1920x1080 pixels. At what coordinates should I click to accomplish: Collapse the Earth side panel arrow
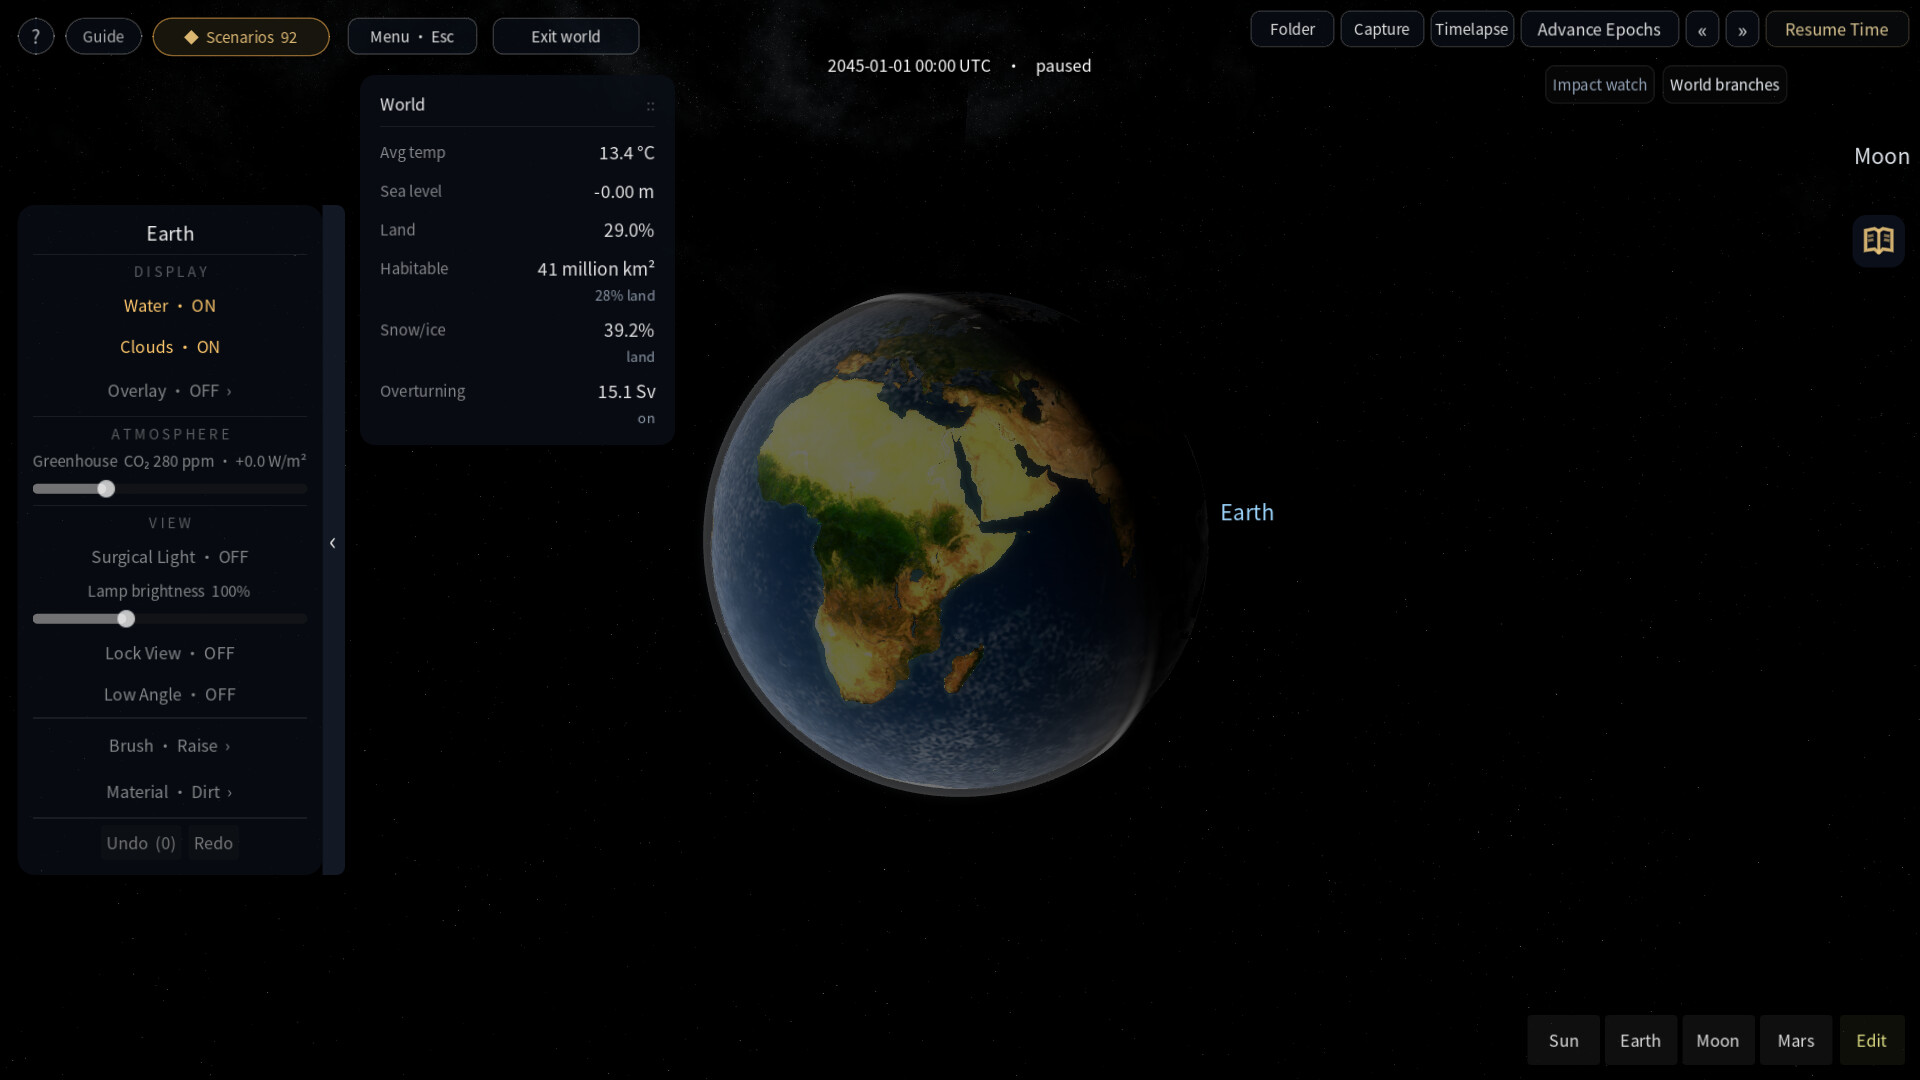pos(333,541)
